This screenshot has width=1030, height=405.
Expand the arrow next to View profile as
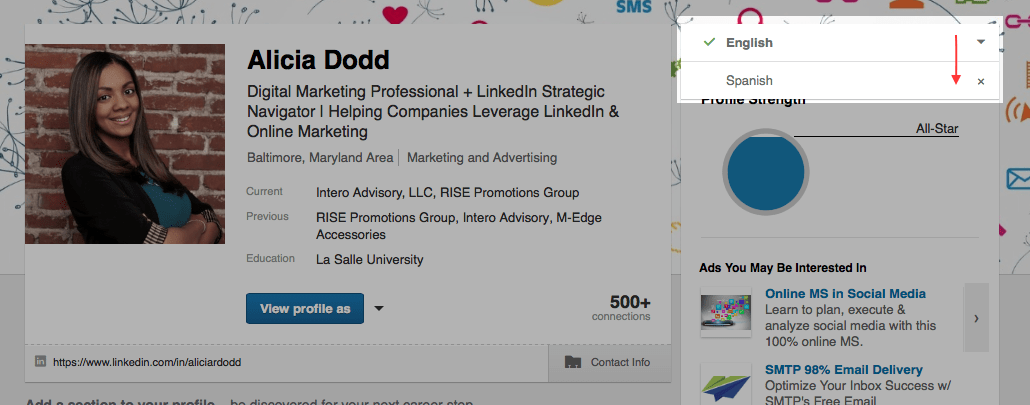point(379,309)
